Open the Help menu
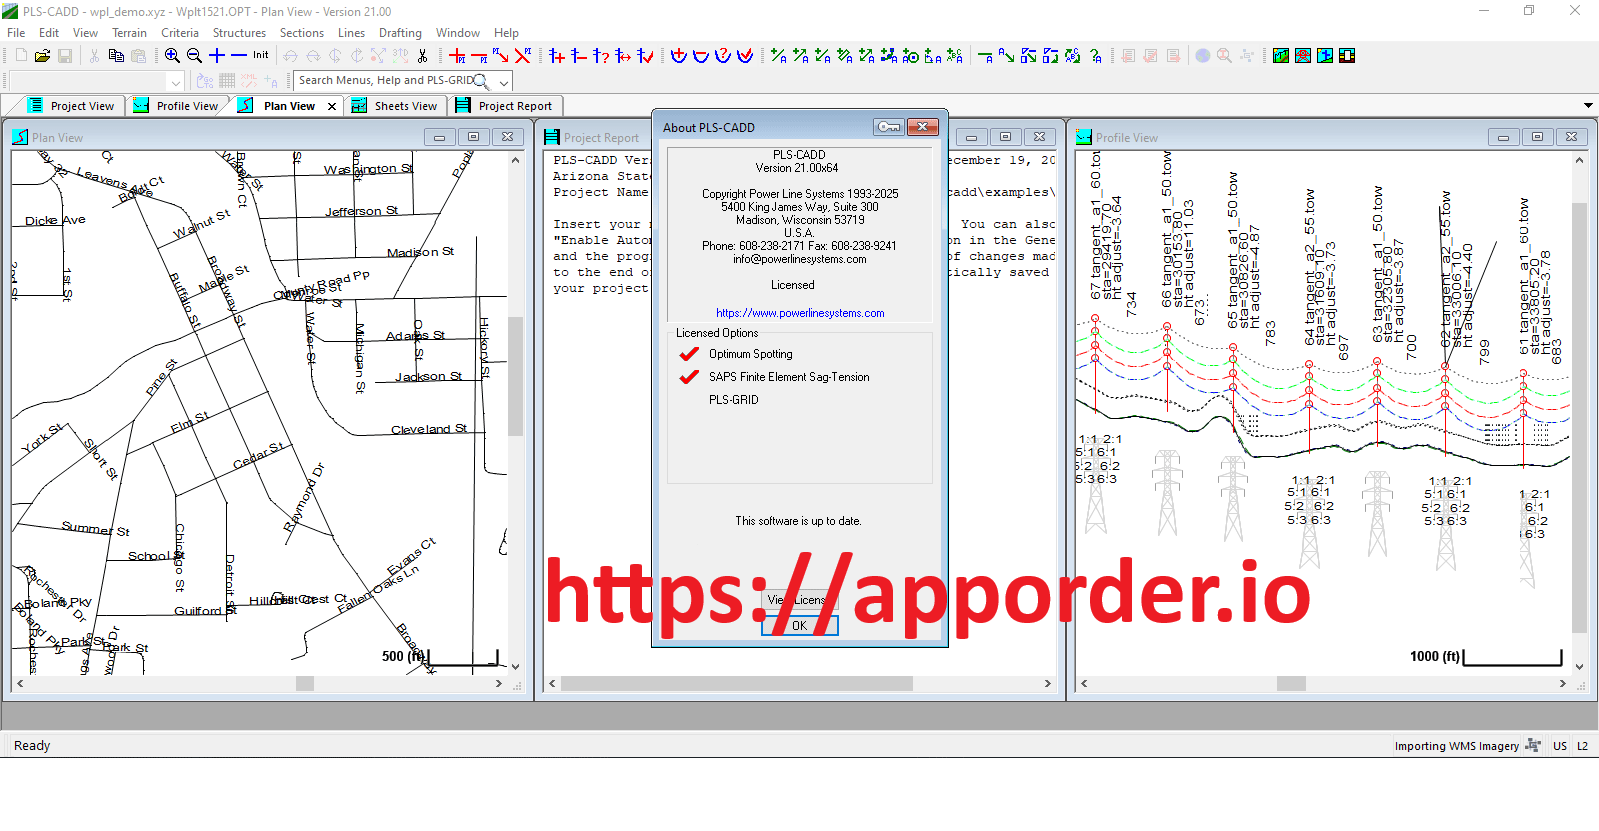This screenshot has height=831, width=1599. point(506,33)
